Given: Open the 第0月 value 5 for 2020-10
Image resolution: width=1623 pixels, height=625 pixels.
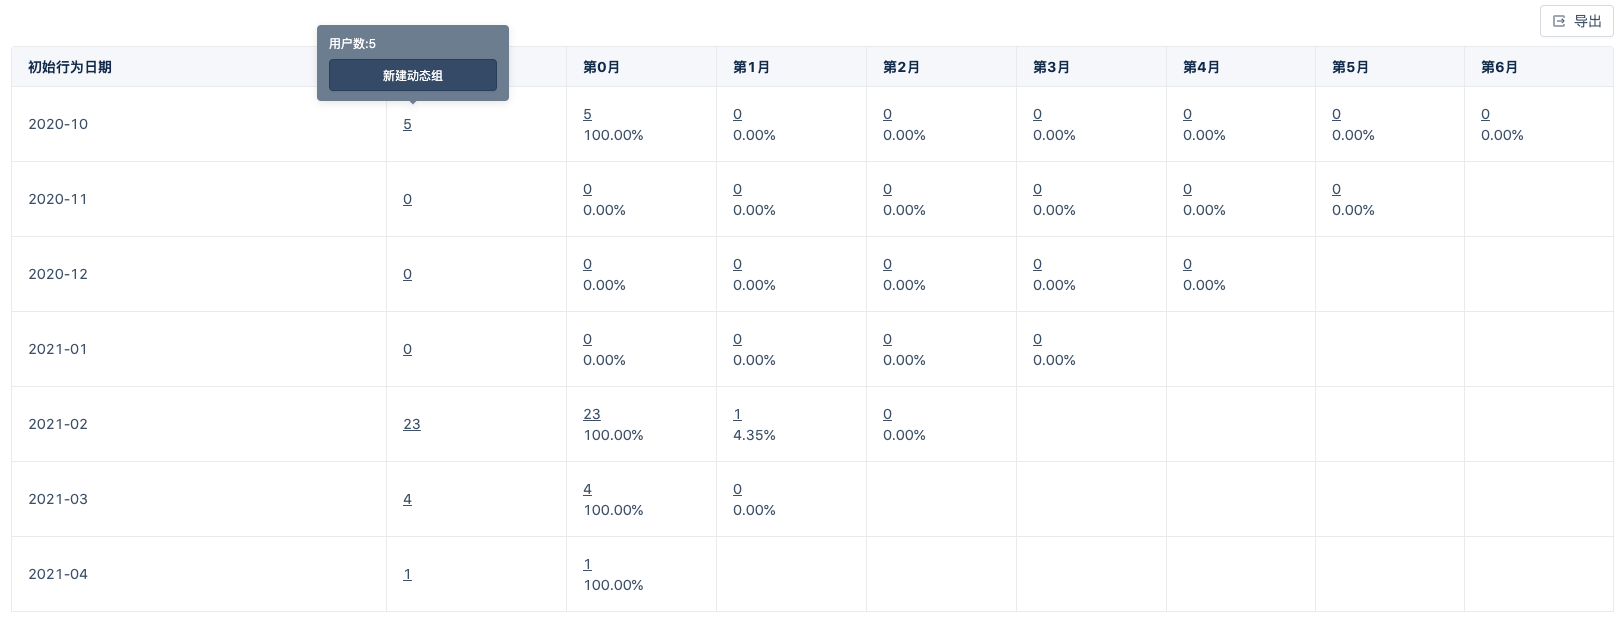Looking at the screenshot, I should point(587,114).
